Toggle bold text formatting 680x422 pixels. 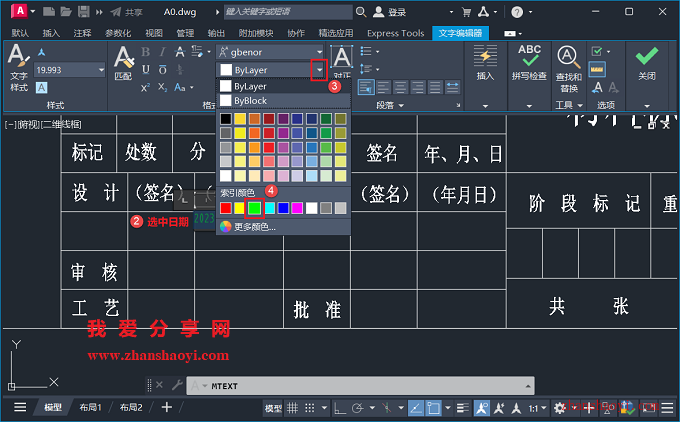coord(145,52)
